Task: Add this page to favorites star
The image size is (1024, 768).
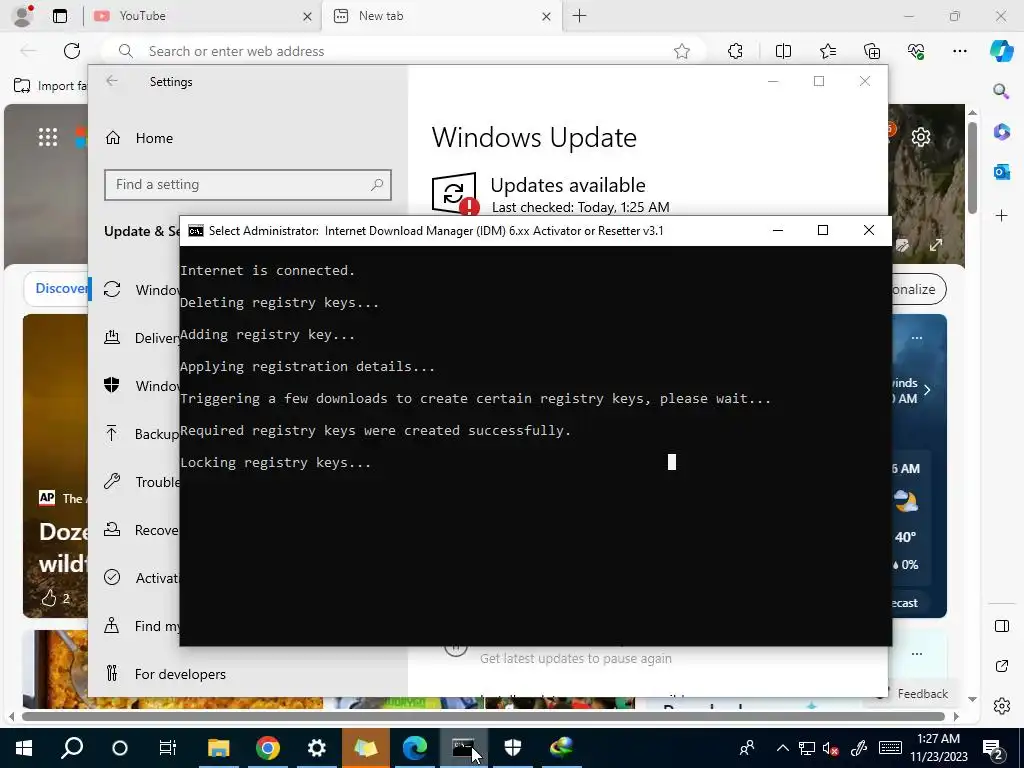Action: [682, 51]
